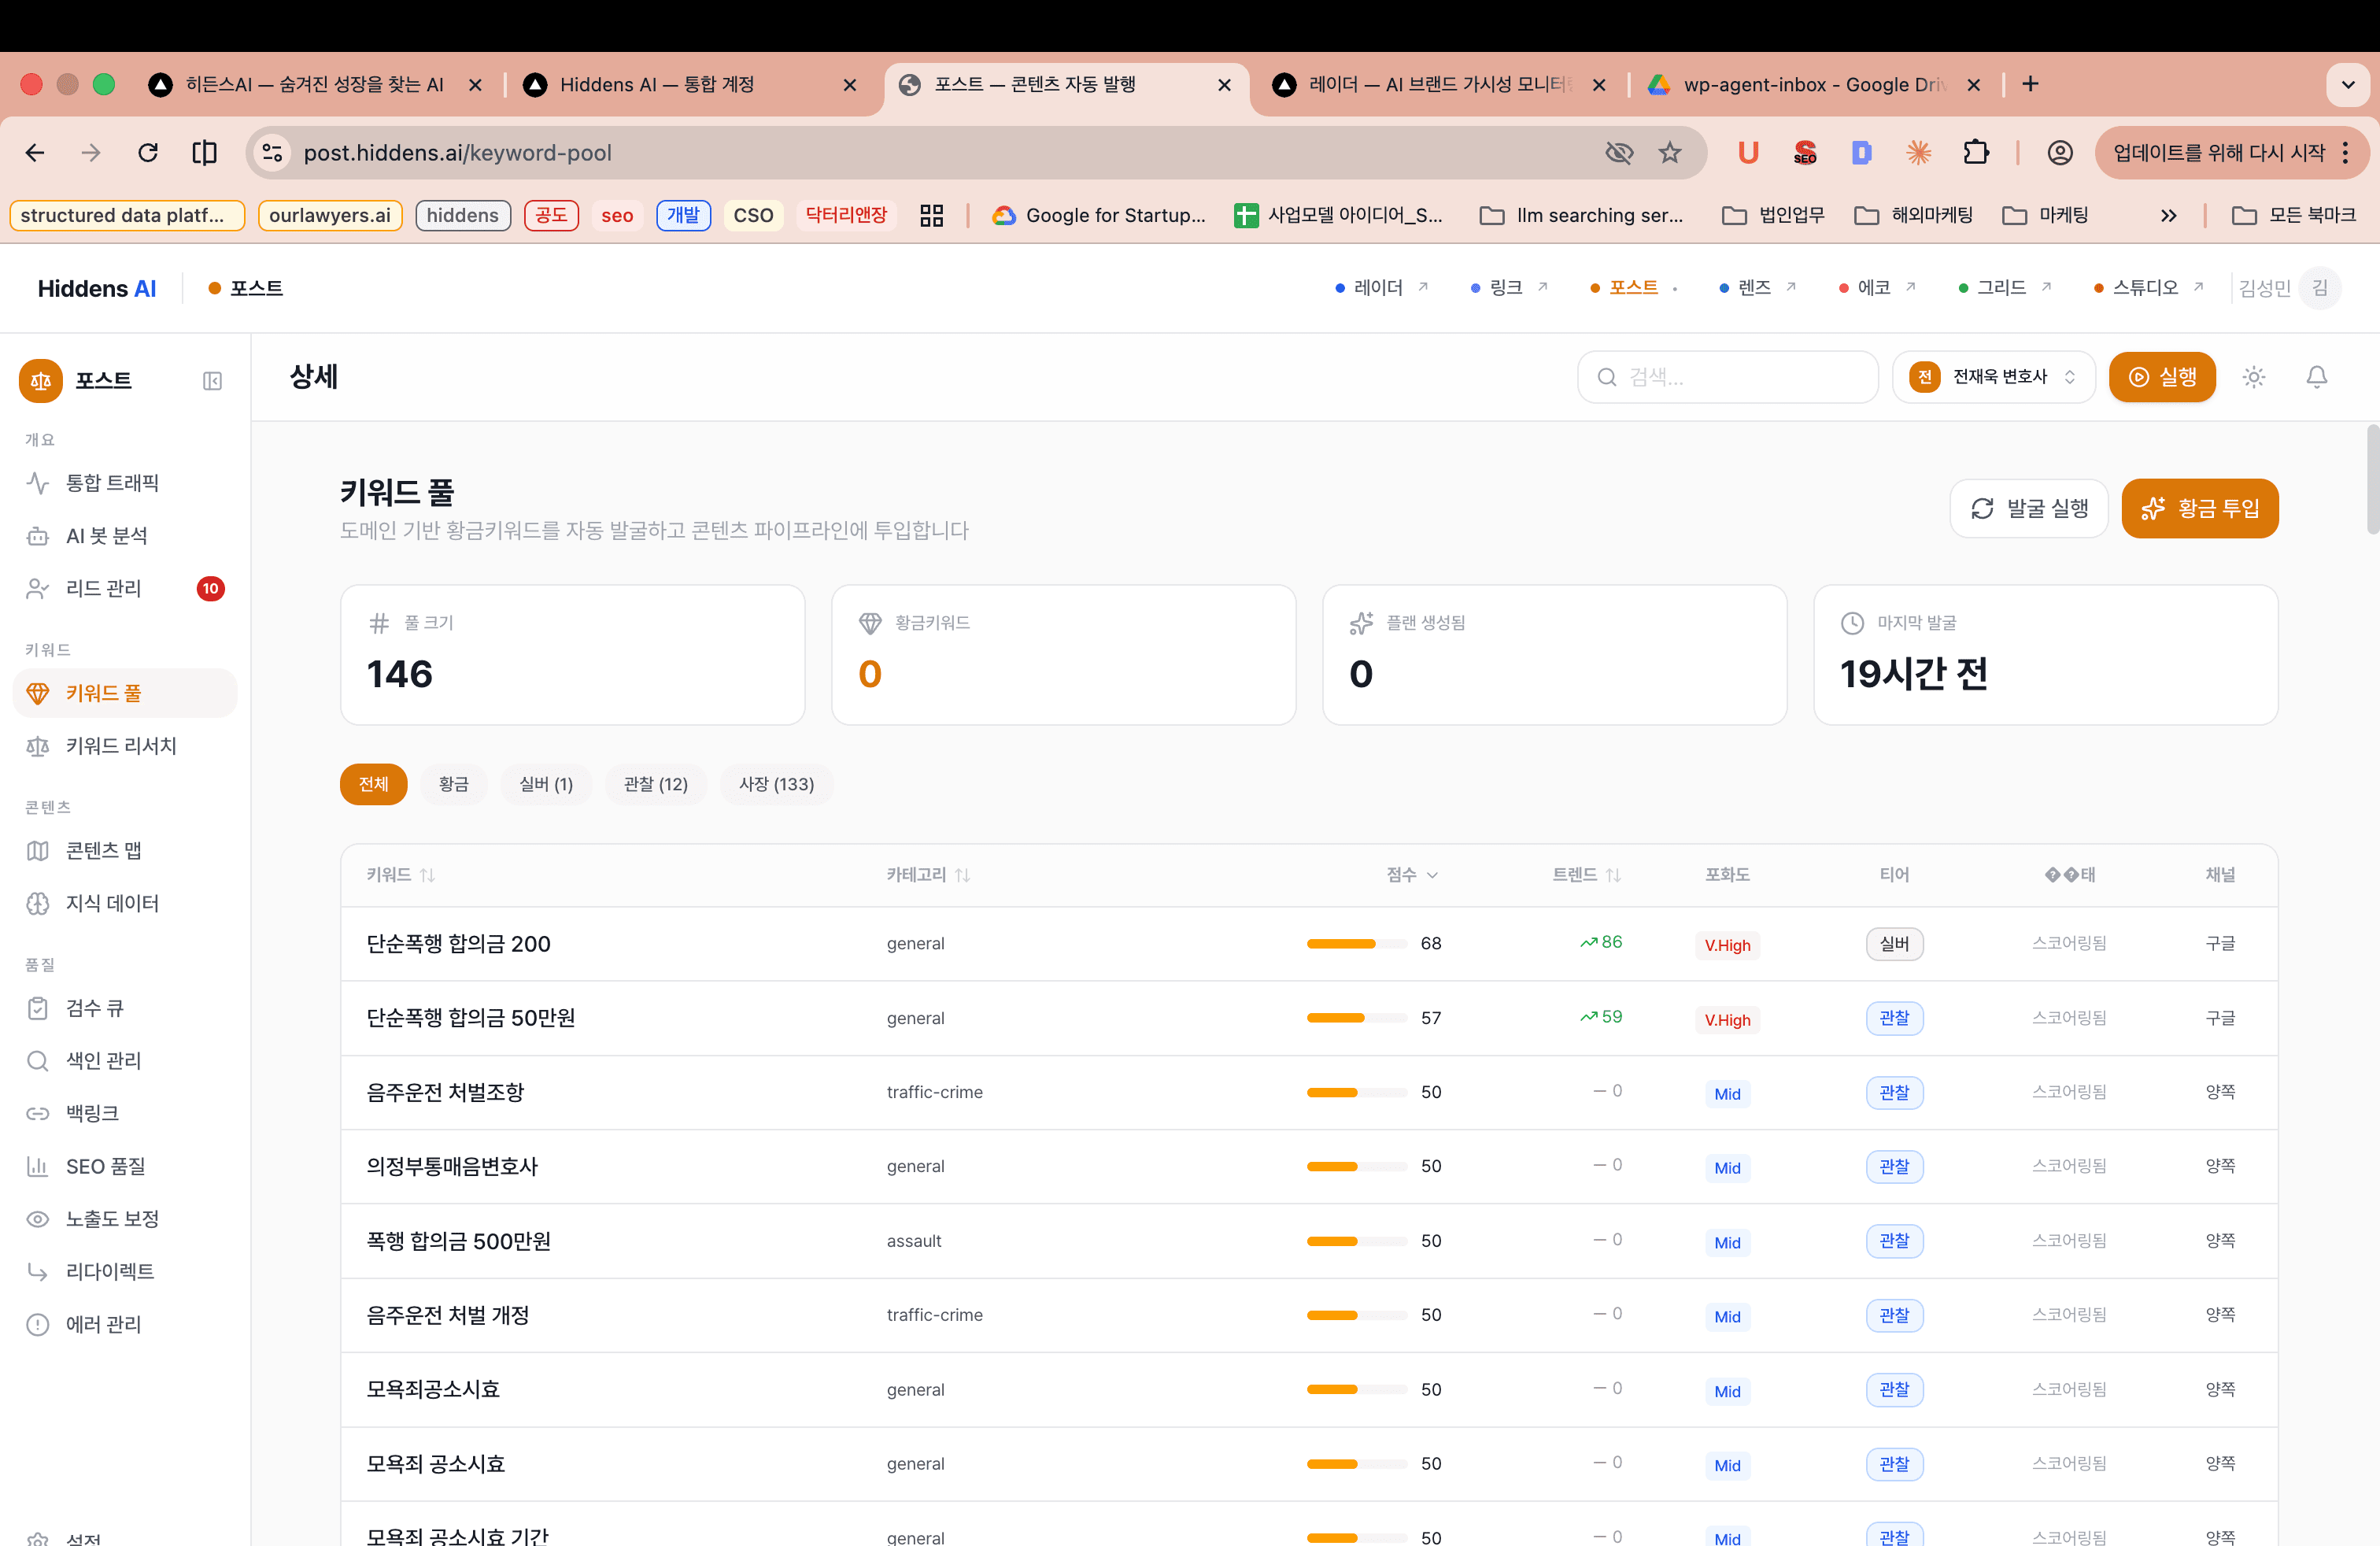Open bookmark apps grid icon
Image resolution: width=2380 pixels, height=1546 pixels.
click(x=931, y=215)
